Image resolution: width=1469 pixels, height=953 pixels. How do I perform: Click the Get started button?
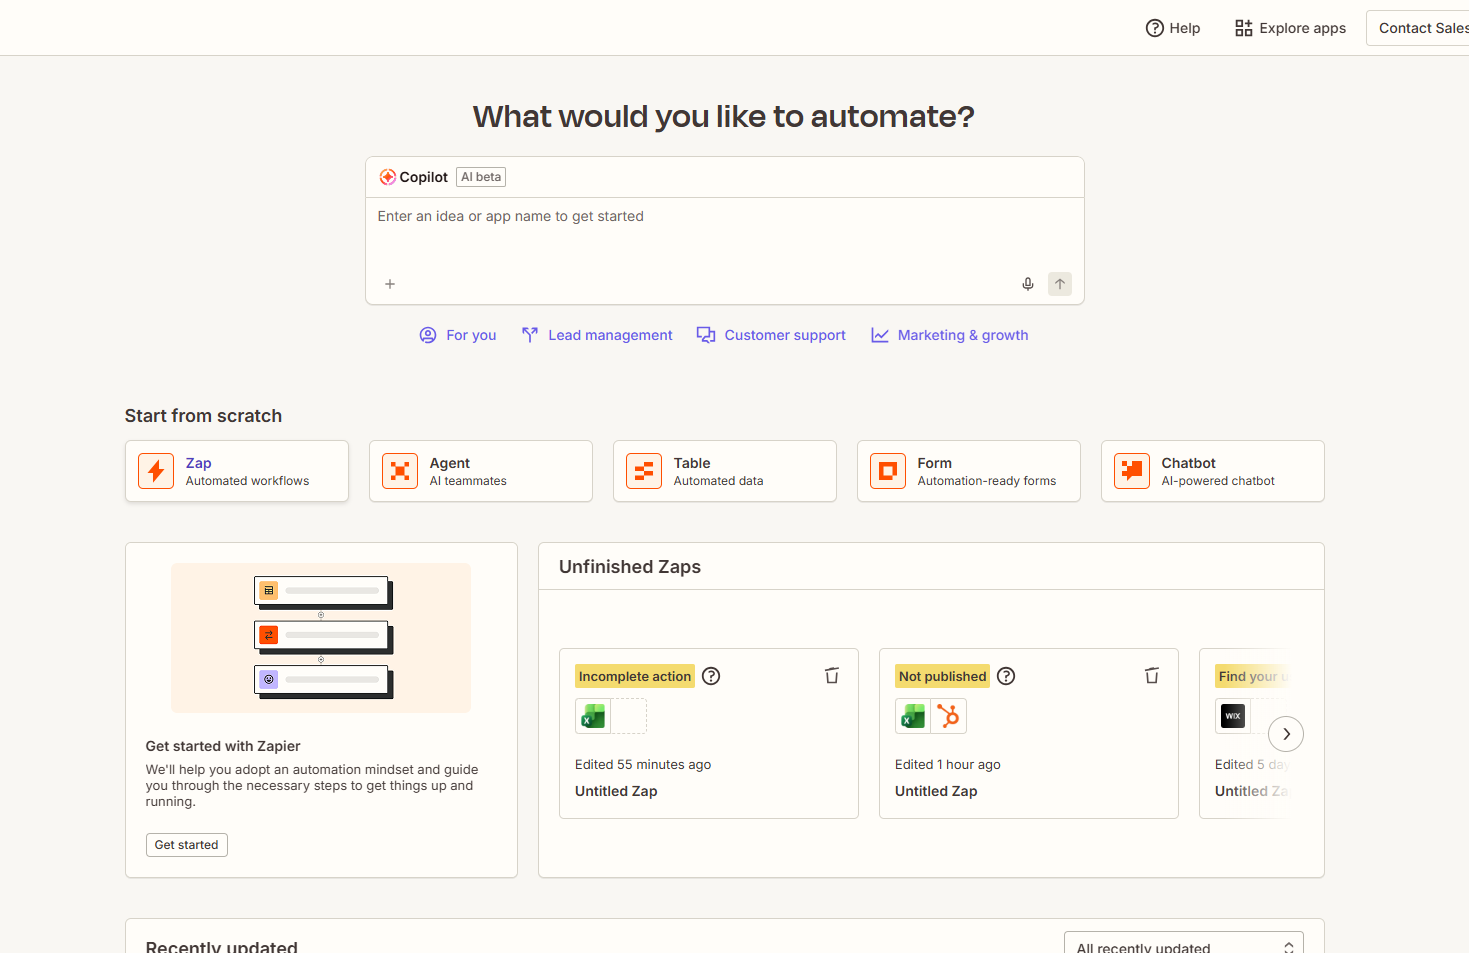tap(186, 845)
